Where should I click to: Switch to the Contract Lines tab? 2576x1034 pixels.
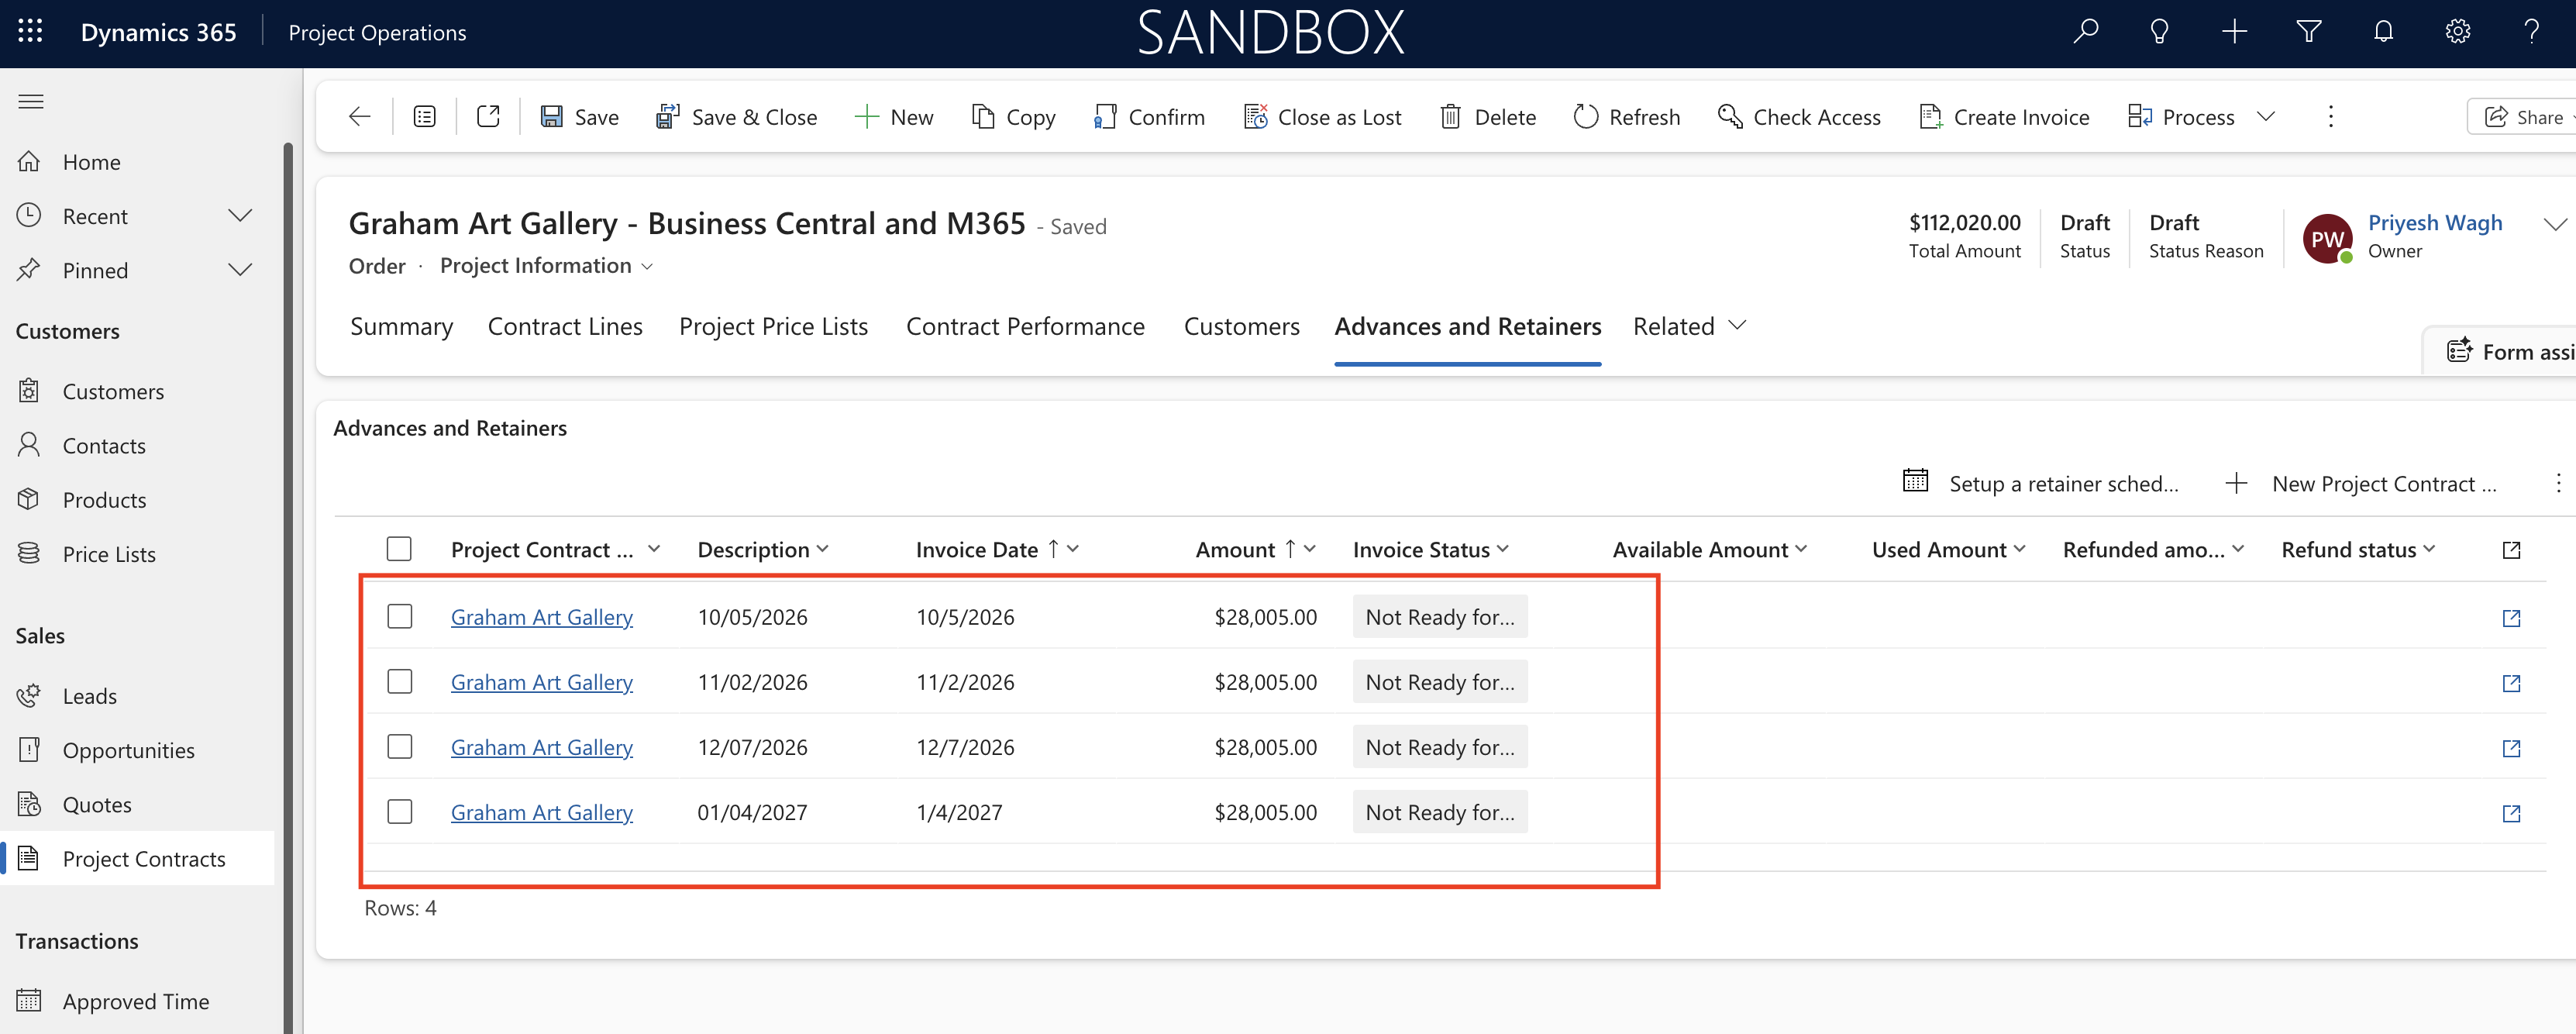tap(565, 327)
